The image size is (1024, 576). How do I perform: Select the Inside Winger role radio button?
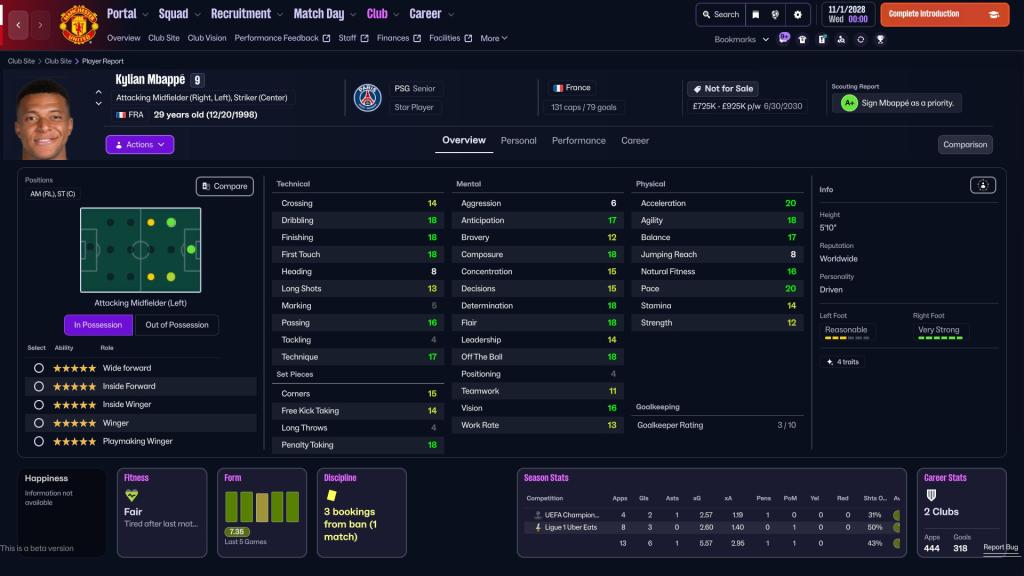[39, 405]
